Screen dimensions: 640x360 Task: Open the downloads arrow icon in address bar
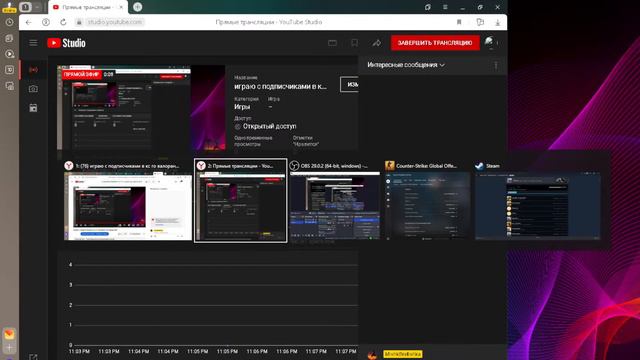(498, 22)
